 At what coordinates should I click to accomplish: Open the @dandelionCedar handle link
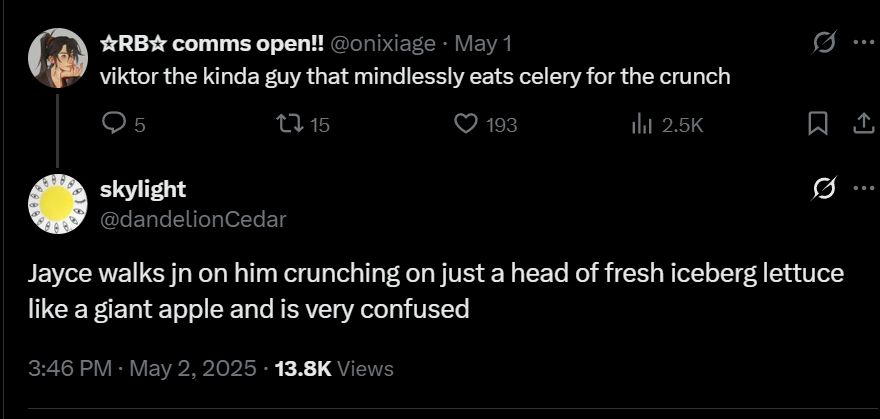click(193, 219)
